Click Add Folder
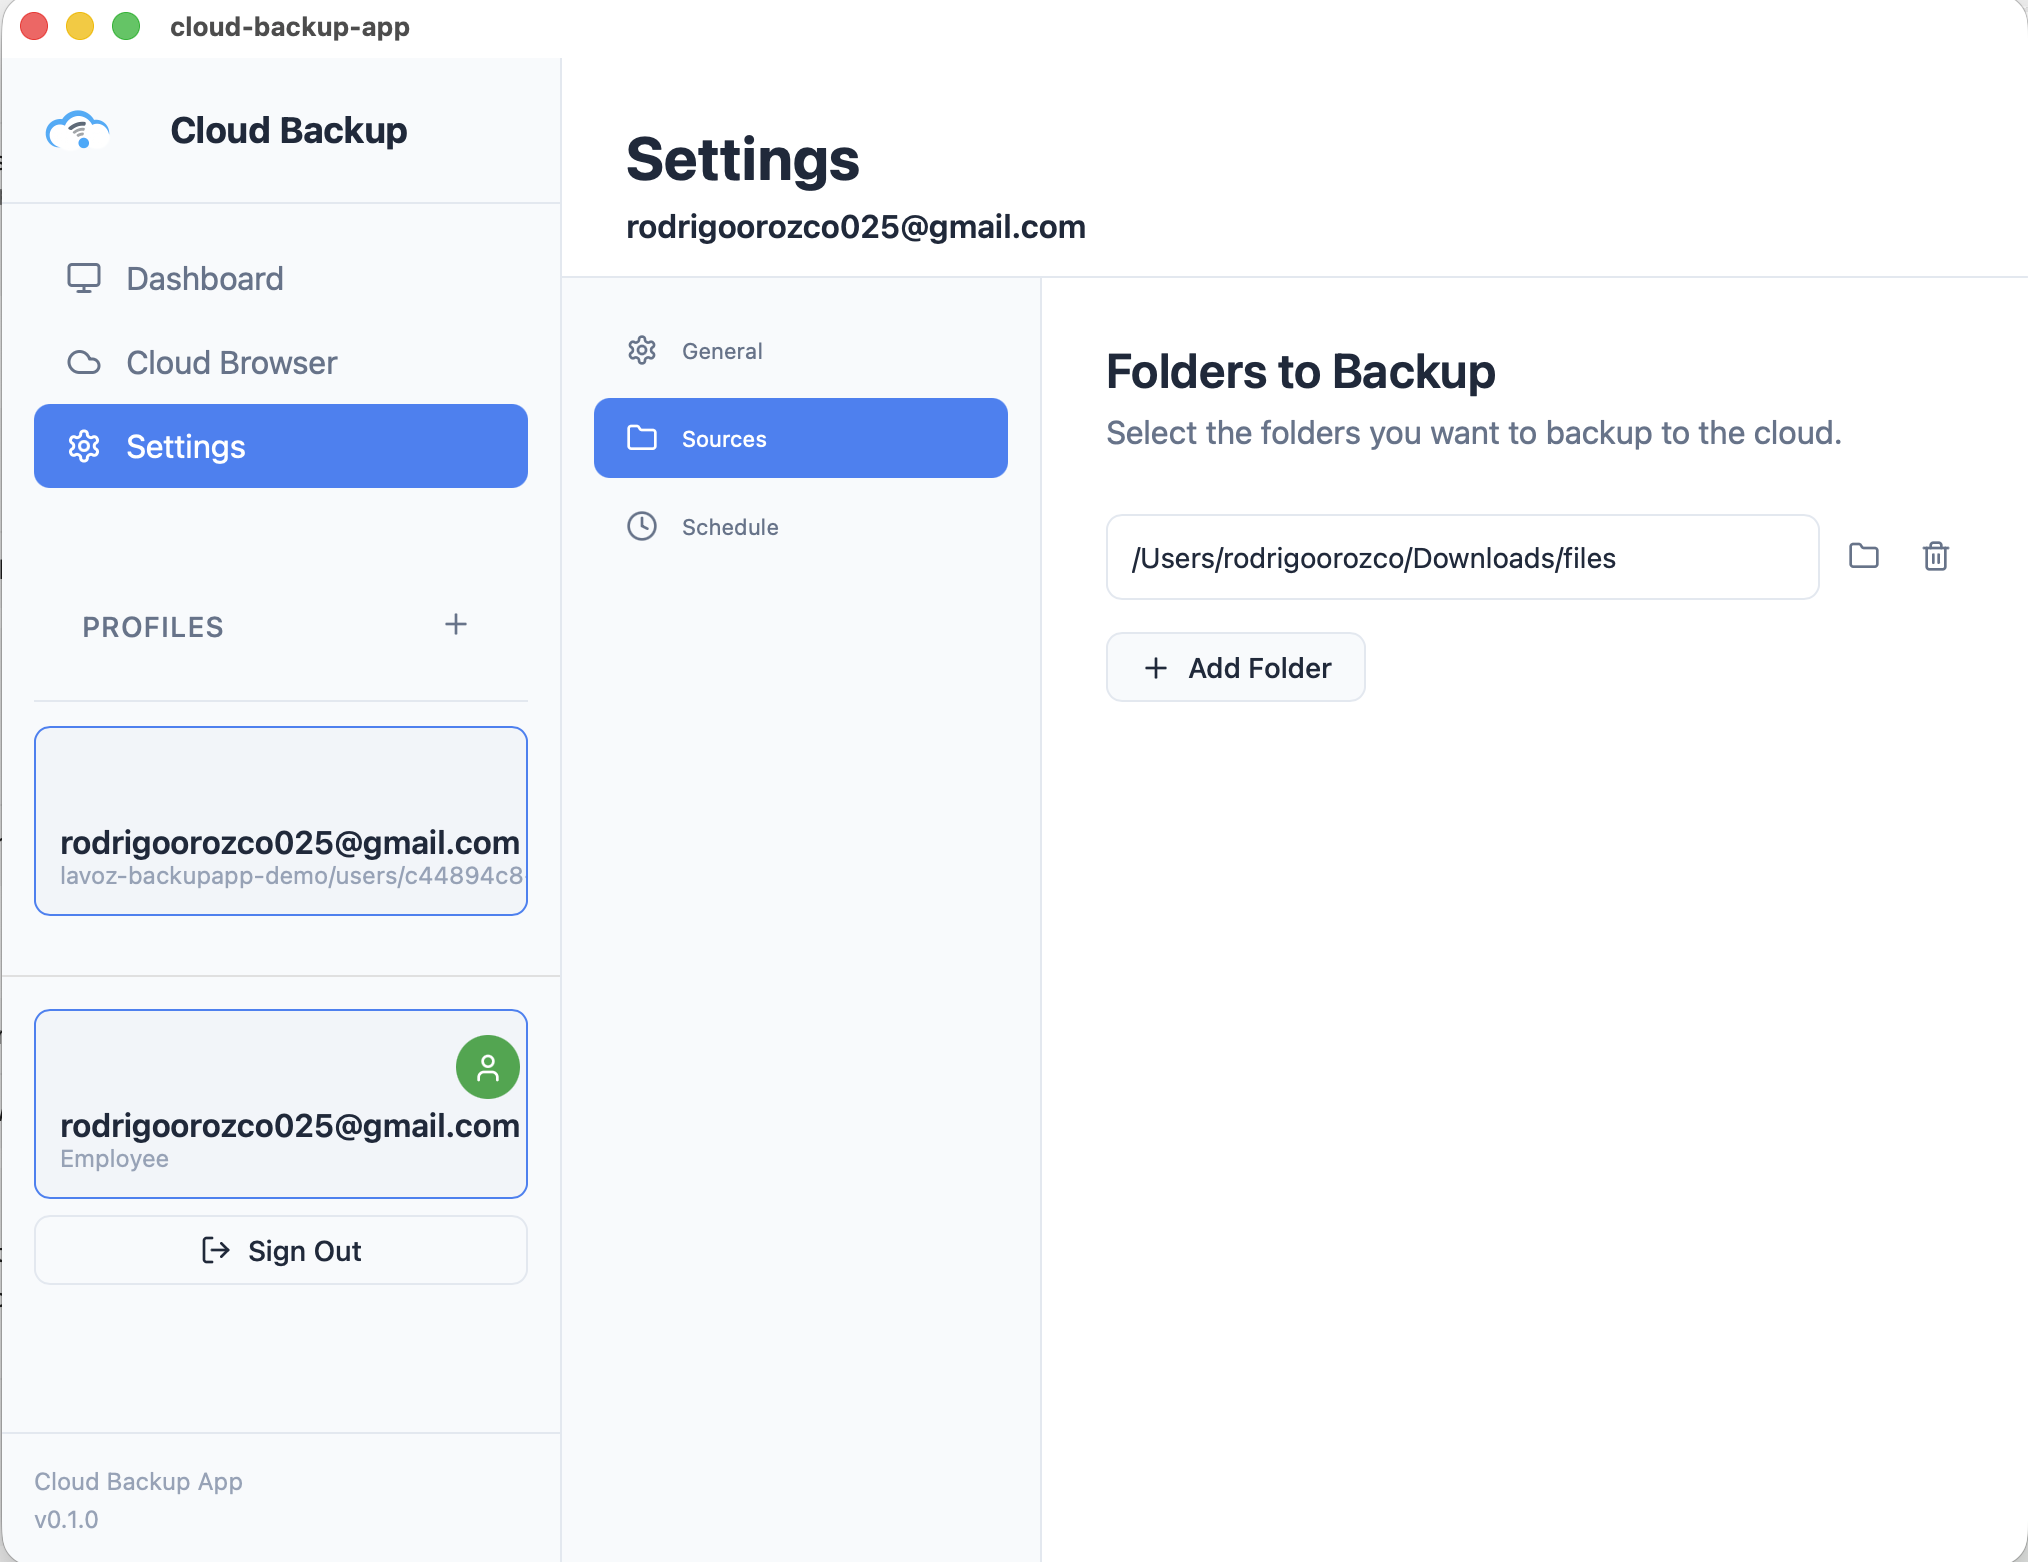 [x=1235, y=667]
